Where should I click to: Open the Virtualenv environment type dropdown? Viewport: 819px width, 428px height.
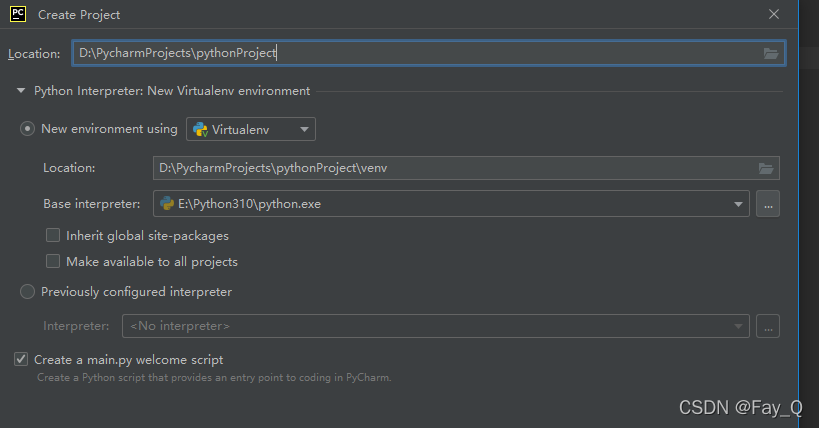click(x=251, y=129)
